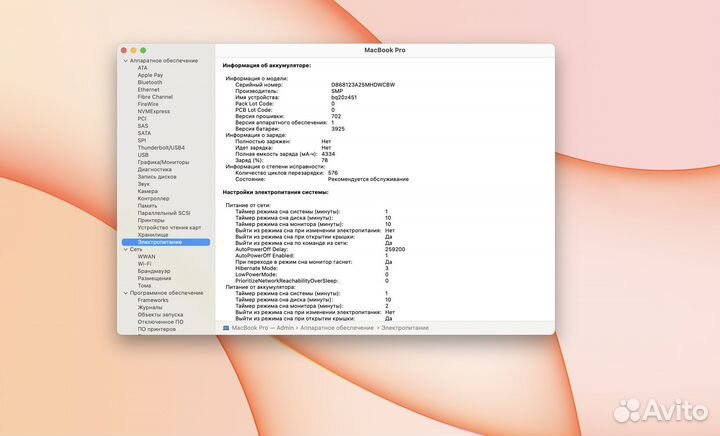Open the USB sidebar item
Image resolution: width=720 pixels, height=436 pixels.
pyautogui.click(x=143, y=155)
